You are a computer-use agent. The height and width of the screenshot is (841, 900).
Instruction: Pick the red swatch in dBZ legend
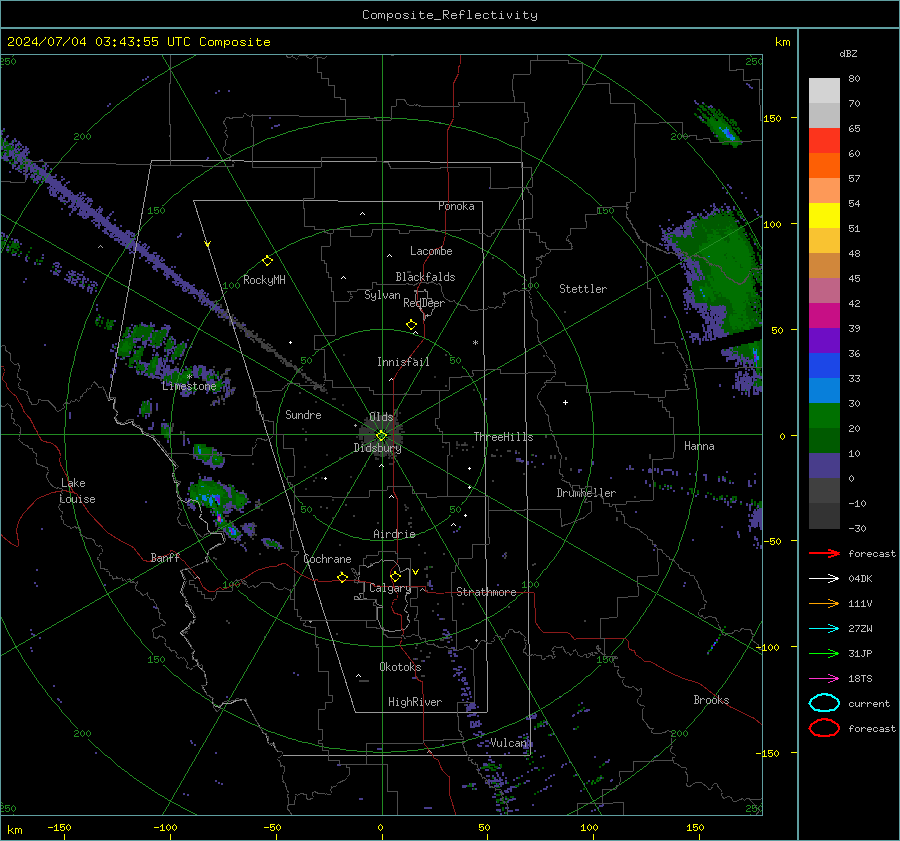824,141
